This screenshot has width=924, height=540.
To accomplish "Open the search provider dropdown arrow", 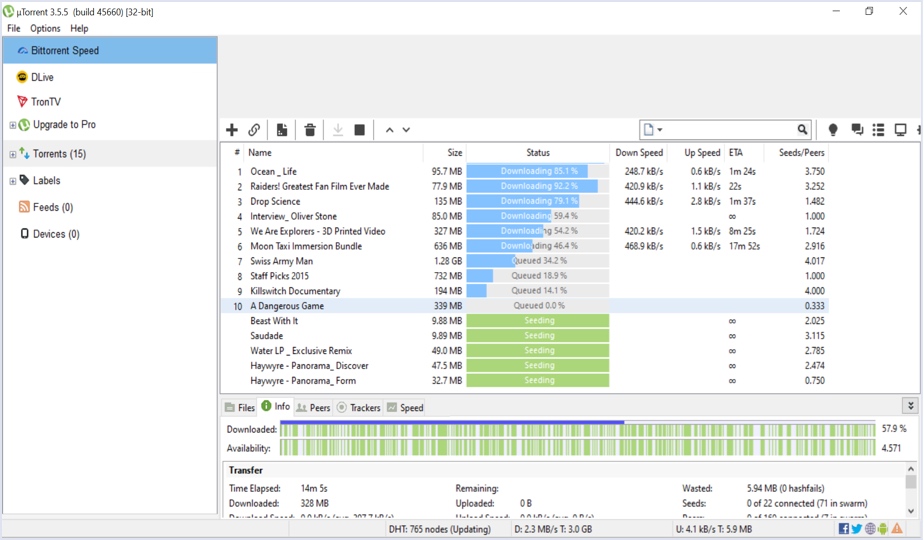I will coord(660,130).
